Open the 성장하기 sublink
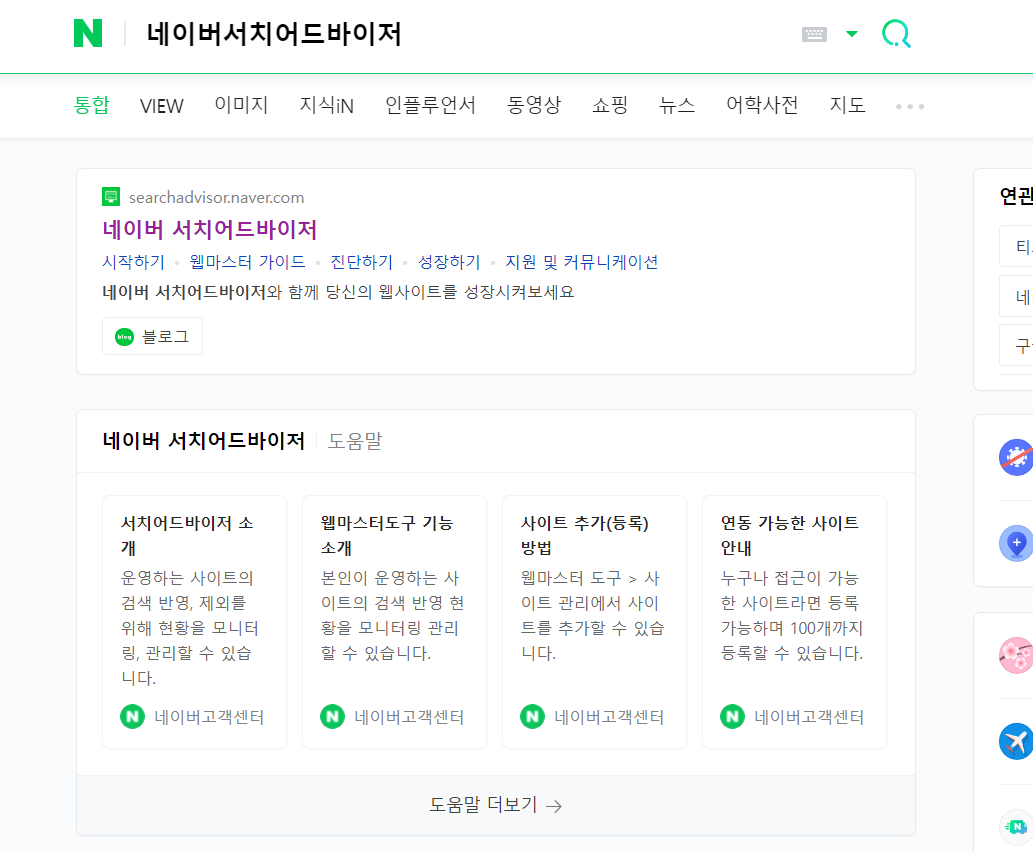The width and height of the screenshot is (1033, 853). pos(449,262)
